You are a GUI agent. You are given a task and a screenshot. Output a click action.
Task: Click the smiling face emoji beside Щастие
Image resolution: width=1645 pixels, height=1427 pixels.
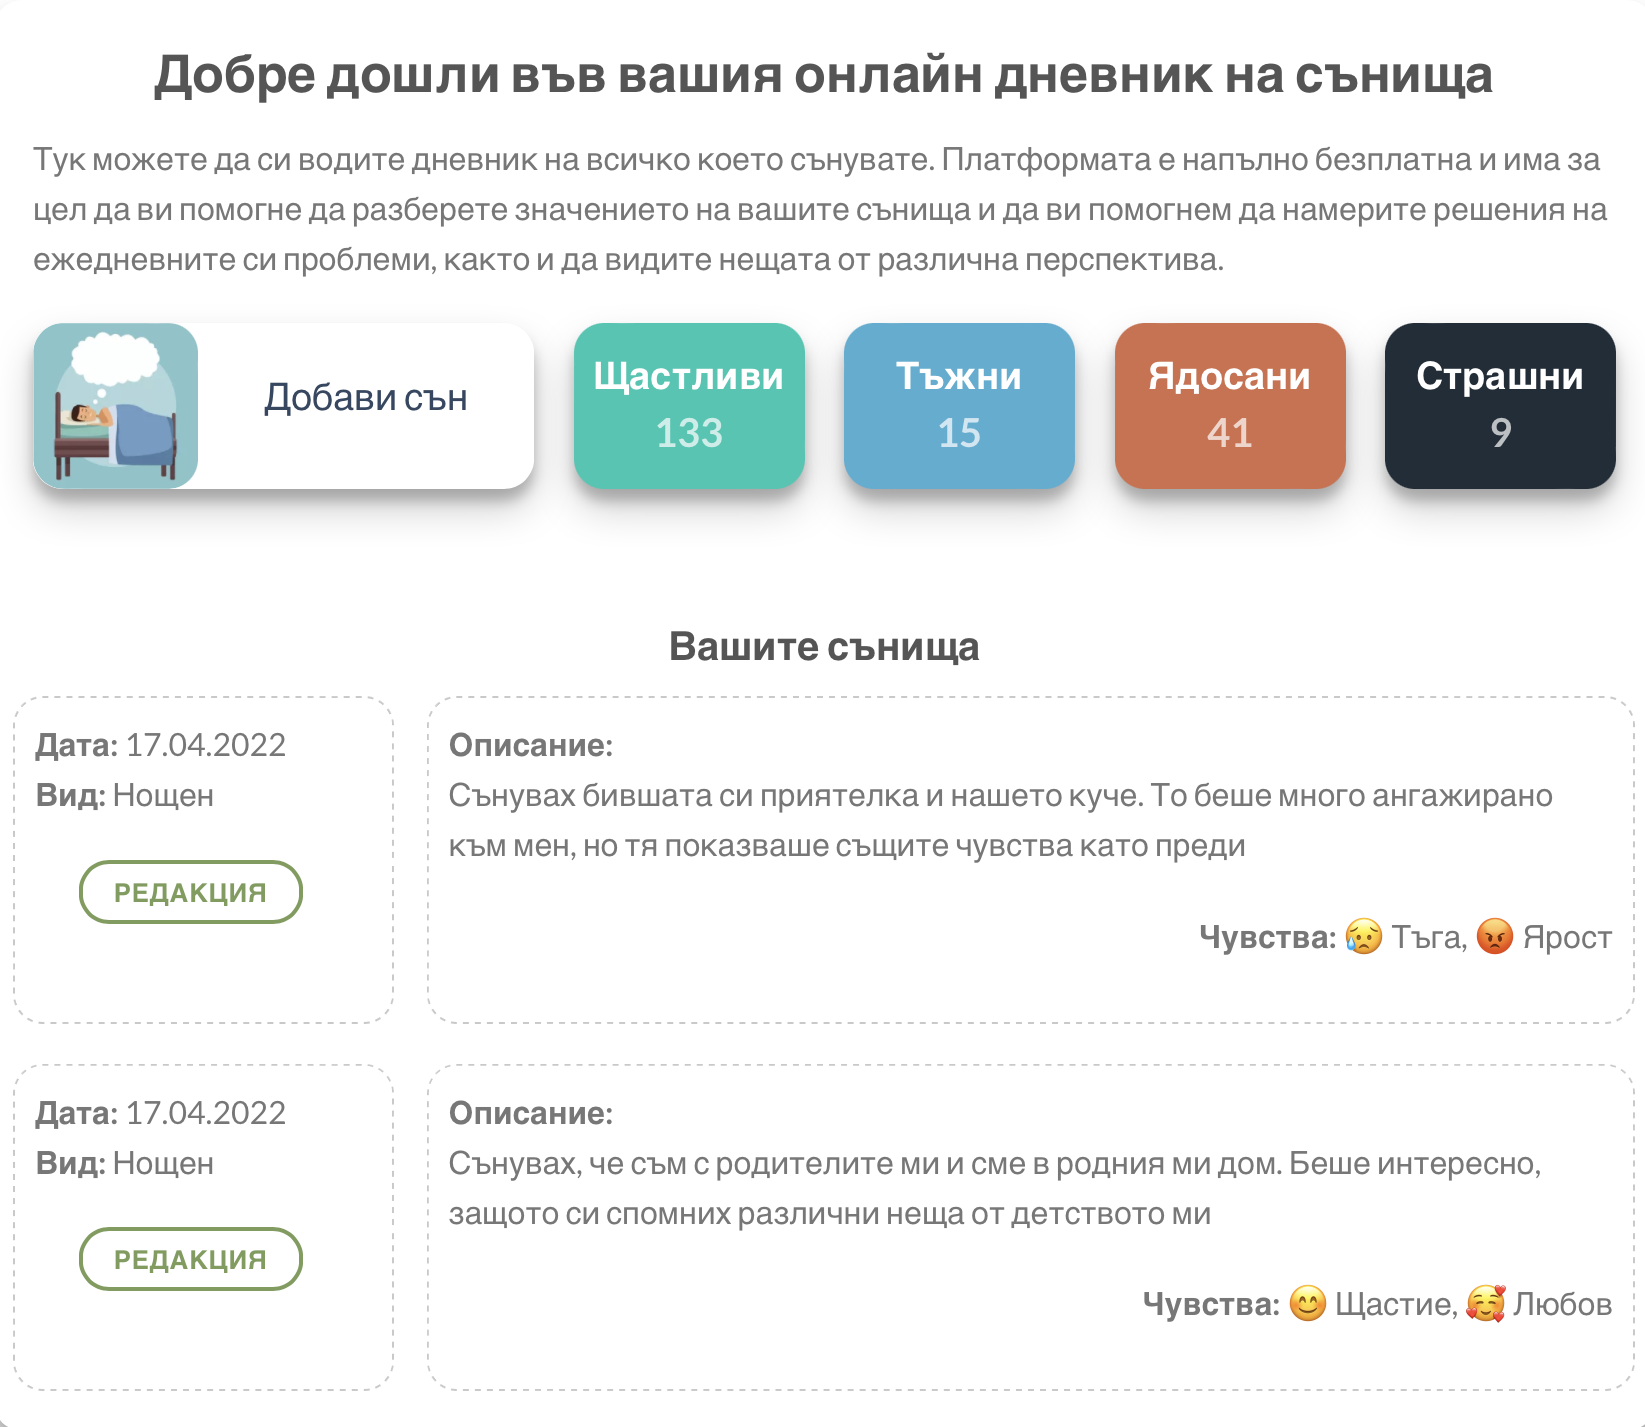[1307, 1304]
